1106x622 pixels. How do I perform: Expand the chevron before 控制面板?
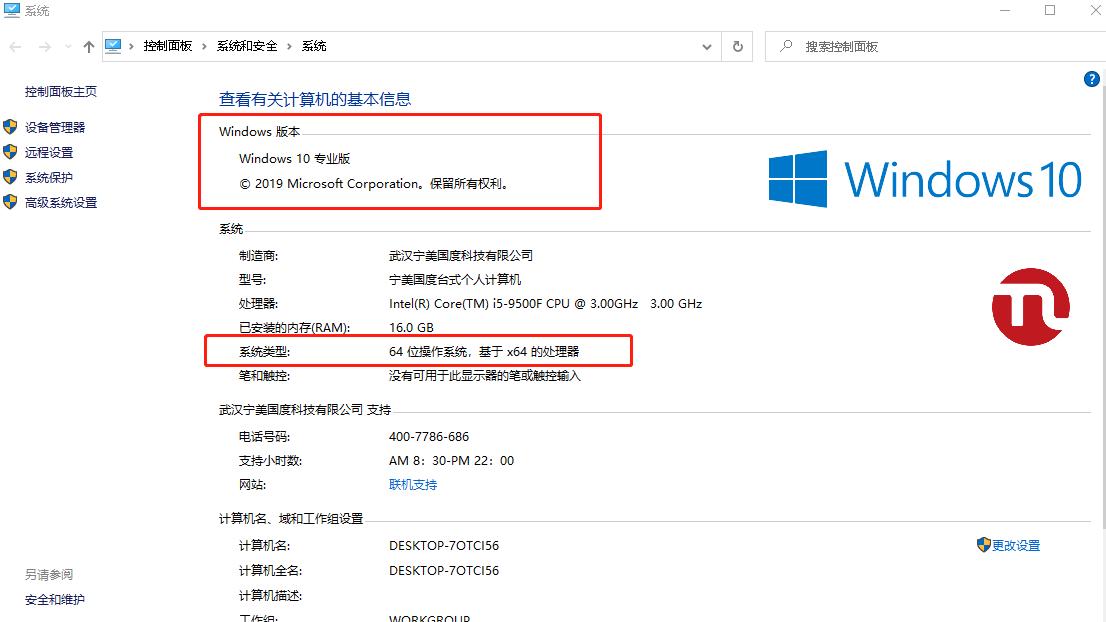tap(131, 47)
